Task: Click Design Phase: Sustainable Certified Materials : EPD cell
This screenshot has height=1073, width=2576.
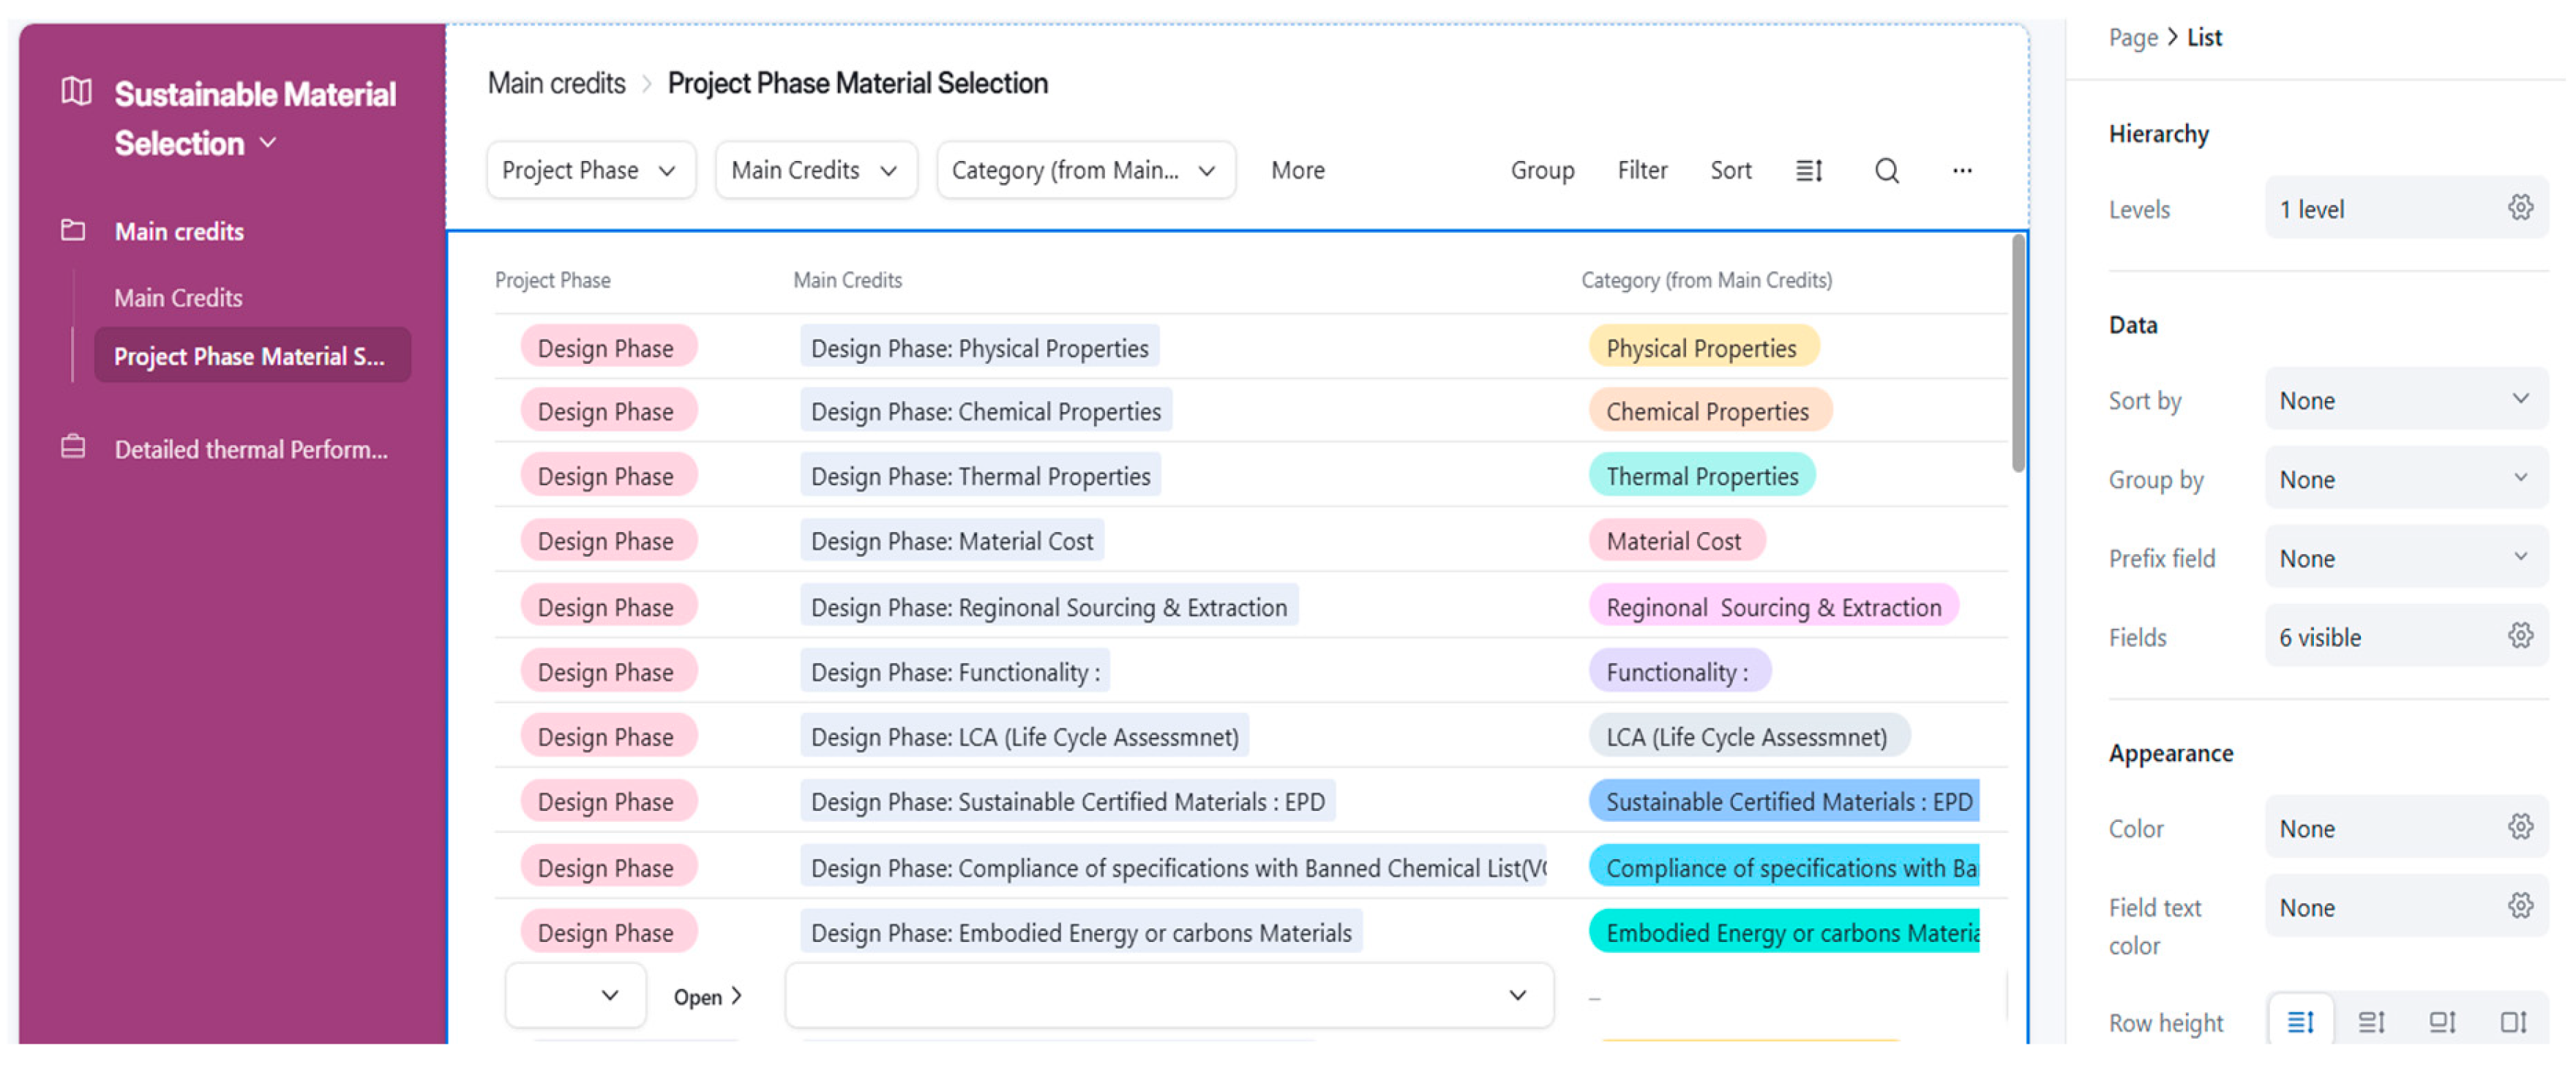Action: (1068, 801)
